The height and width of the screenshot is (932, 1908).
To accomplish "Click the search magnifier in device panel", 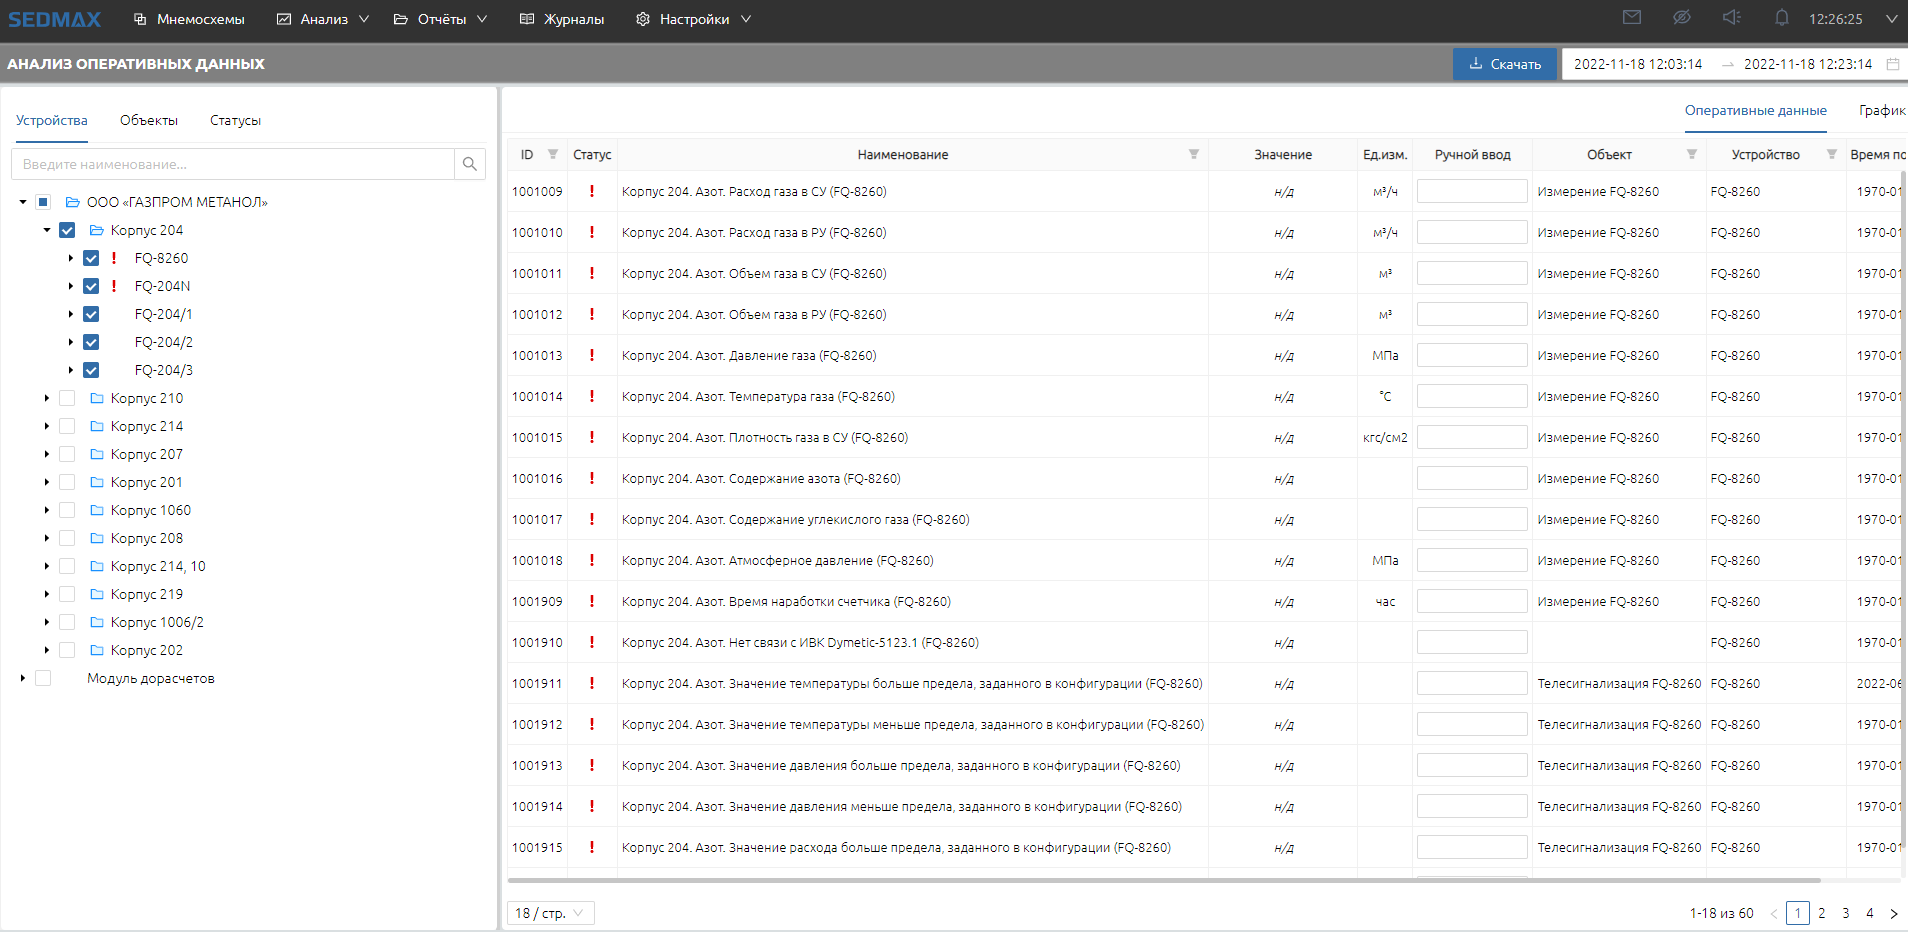I will tap(469, 164).
